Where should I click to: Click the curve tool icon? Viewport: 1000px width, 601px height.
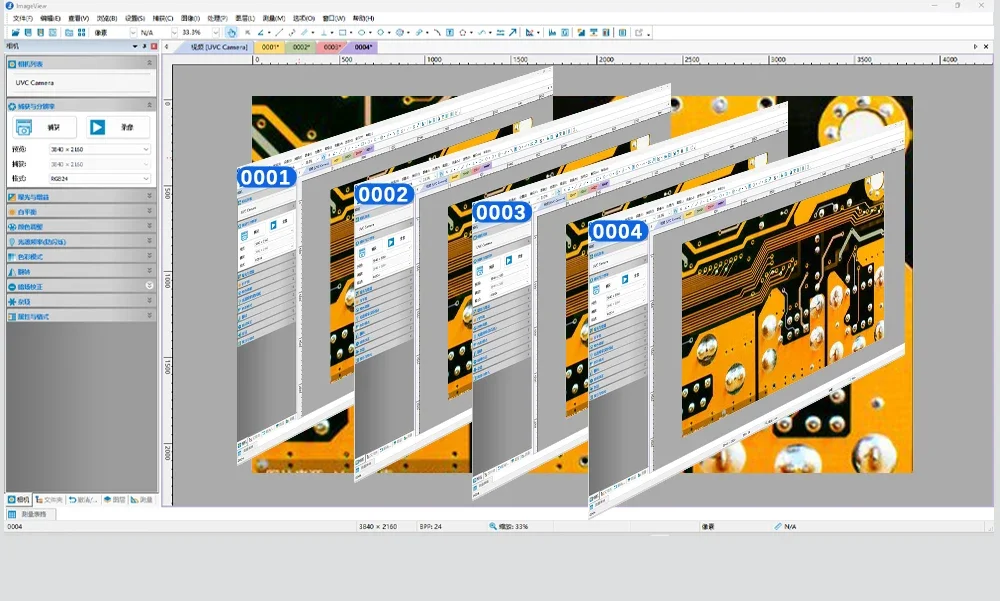[482, 33]
